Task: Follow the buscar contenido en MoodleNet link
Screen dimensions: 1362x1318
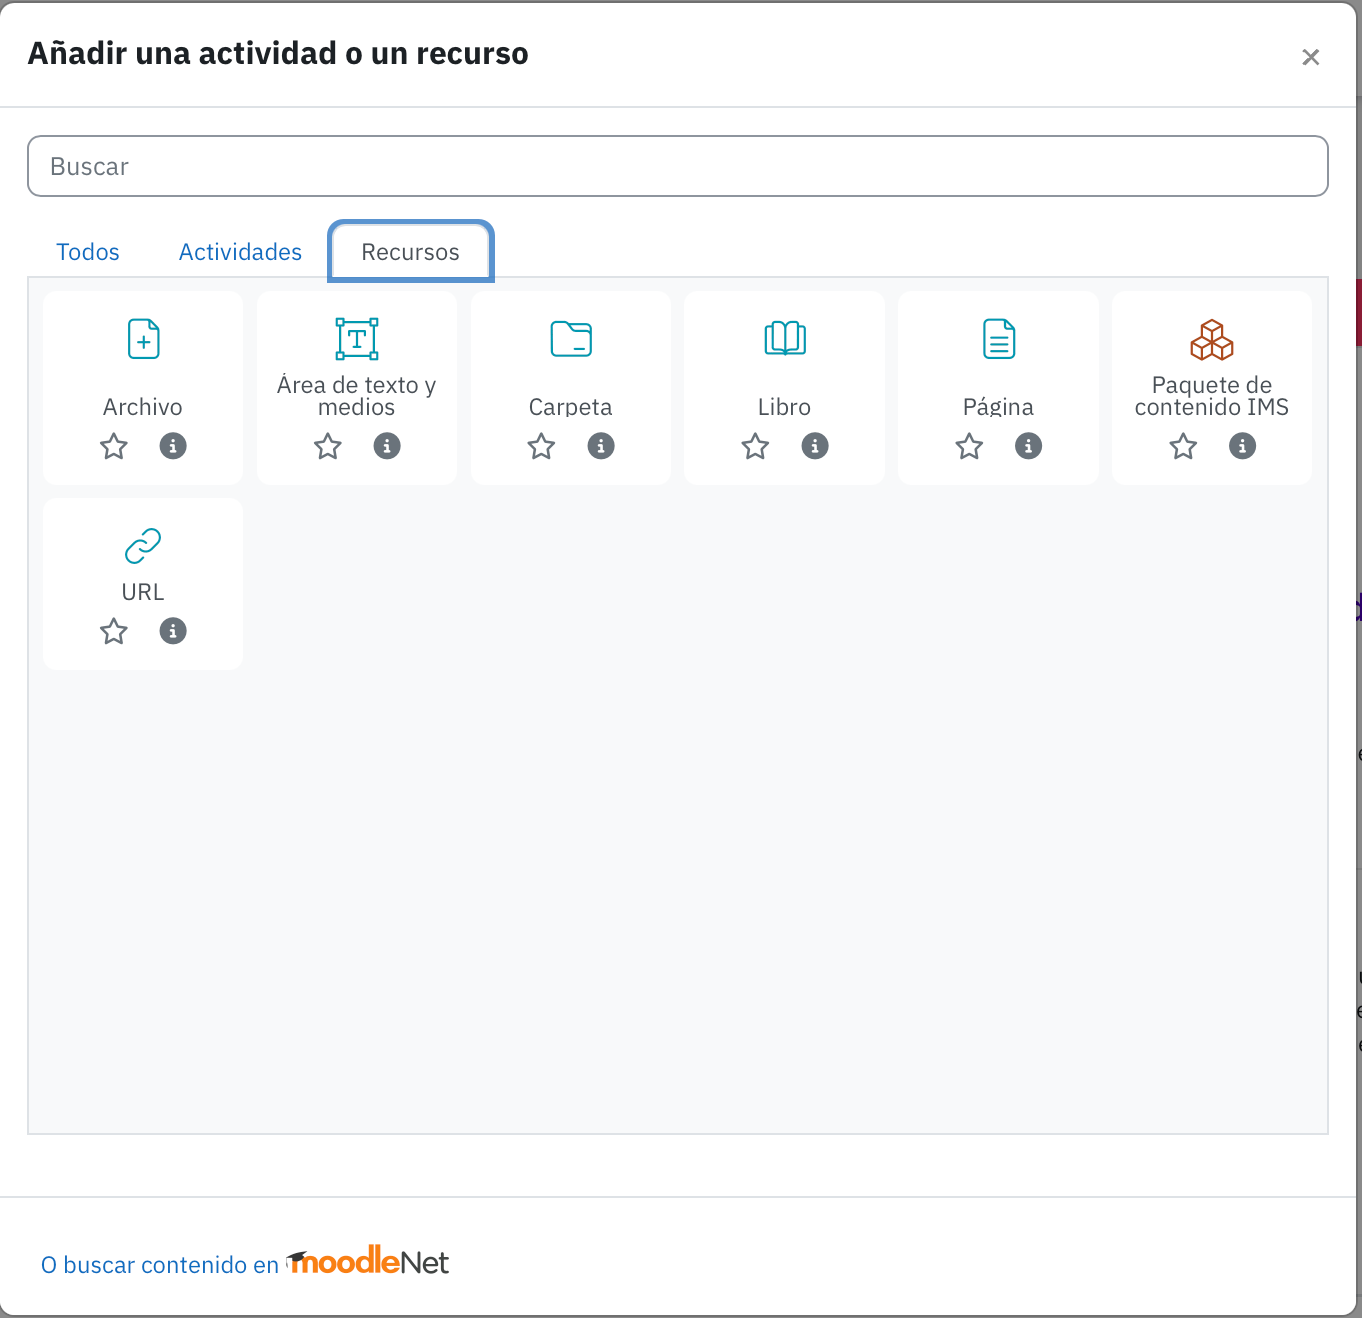Action: pyautogui.click(x=245, y=1263)
